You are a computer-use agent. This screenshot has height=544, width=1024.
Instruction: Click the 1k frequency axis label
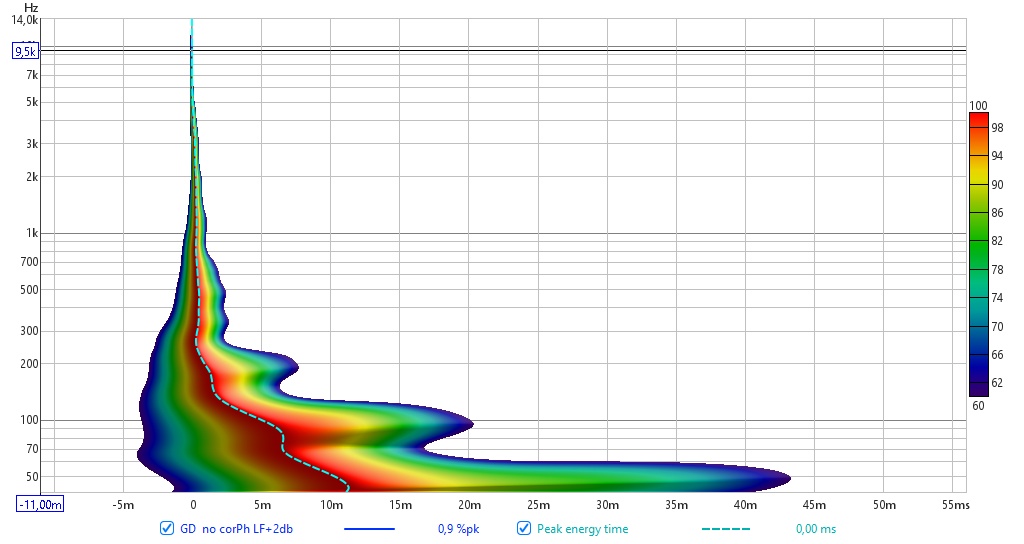pyautogui.click(x=32, y=233)
